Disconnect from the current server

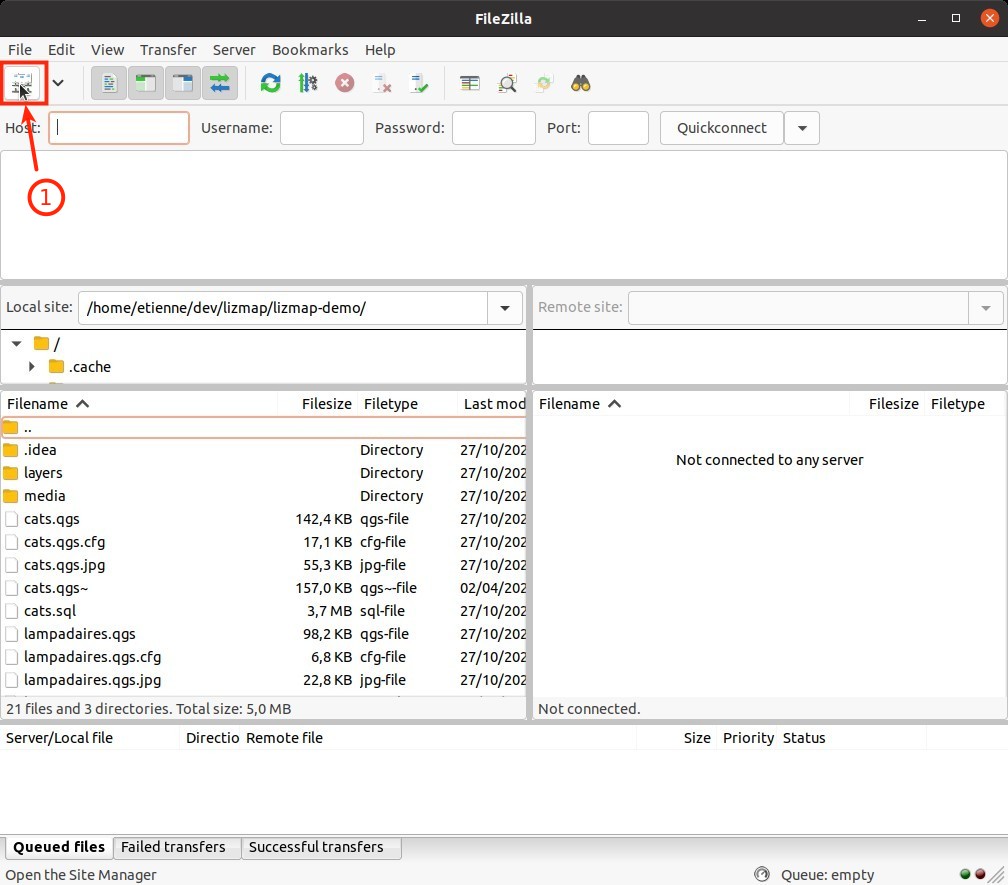point(382,83)
